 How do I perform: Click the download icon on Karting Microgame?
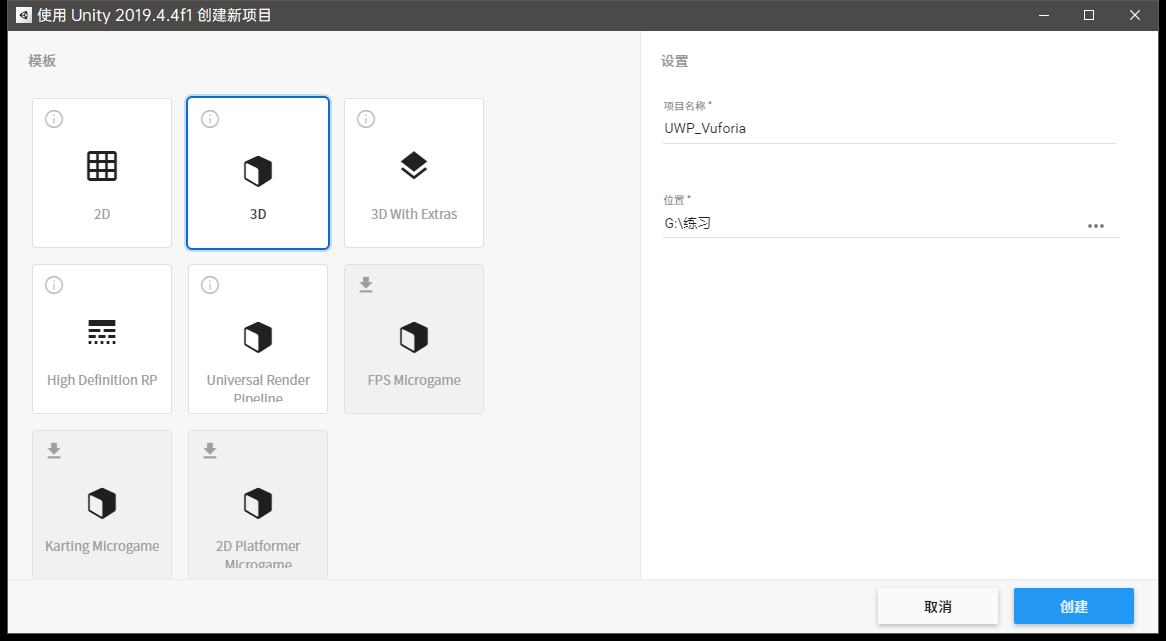tap(54, 451)
